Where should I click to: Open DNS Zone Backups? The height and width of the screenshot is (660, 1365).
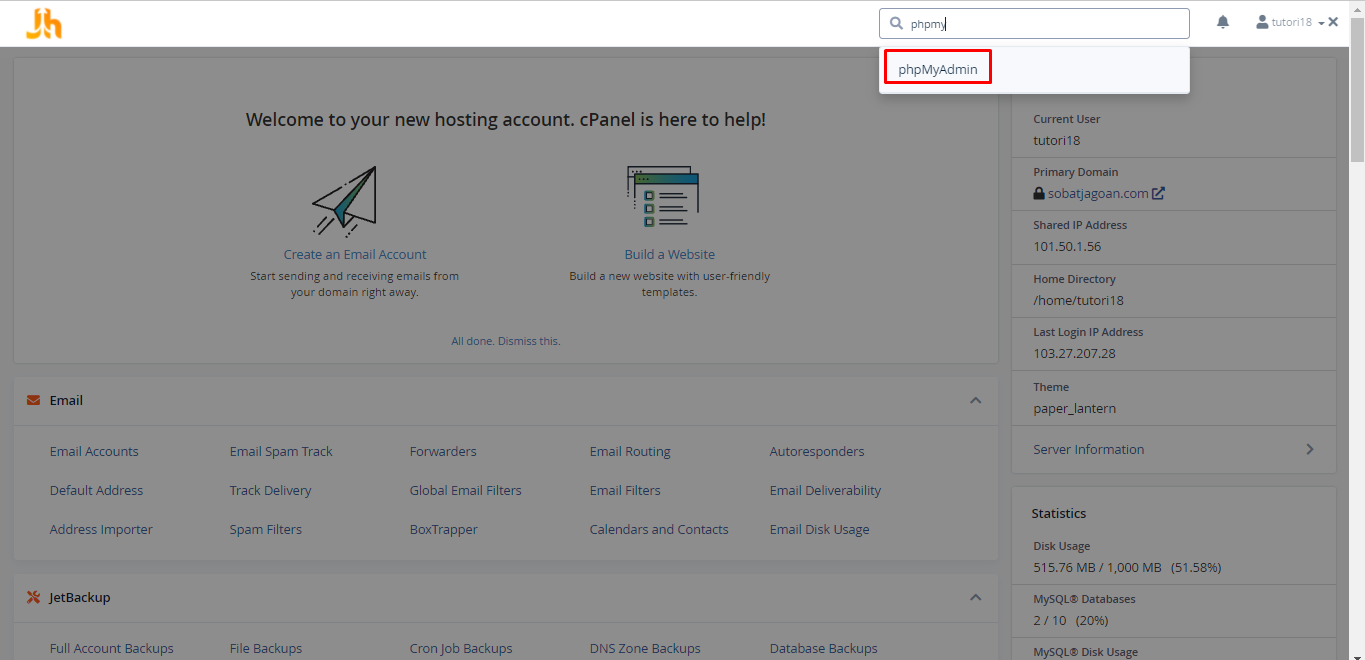[x=645, y=648]
